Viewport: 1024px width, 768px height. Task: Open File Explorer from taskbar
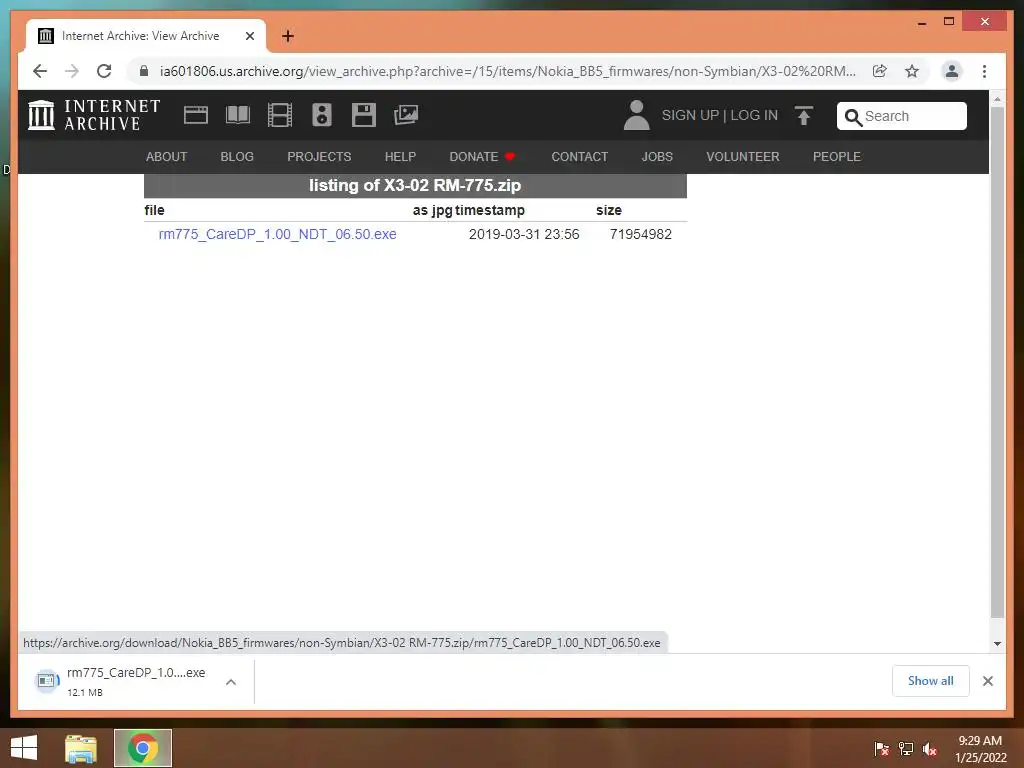tap(81, 748)
